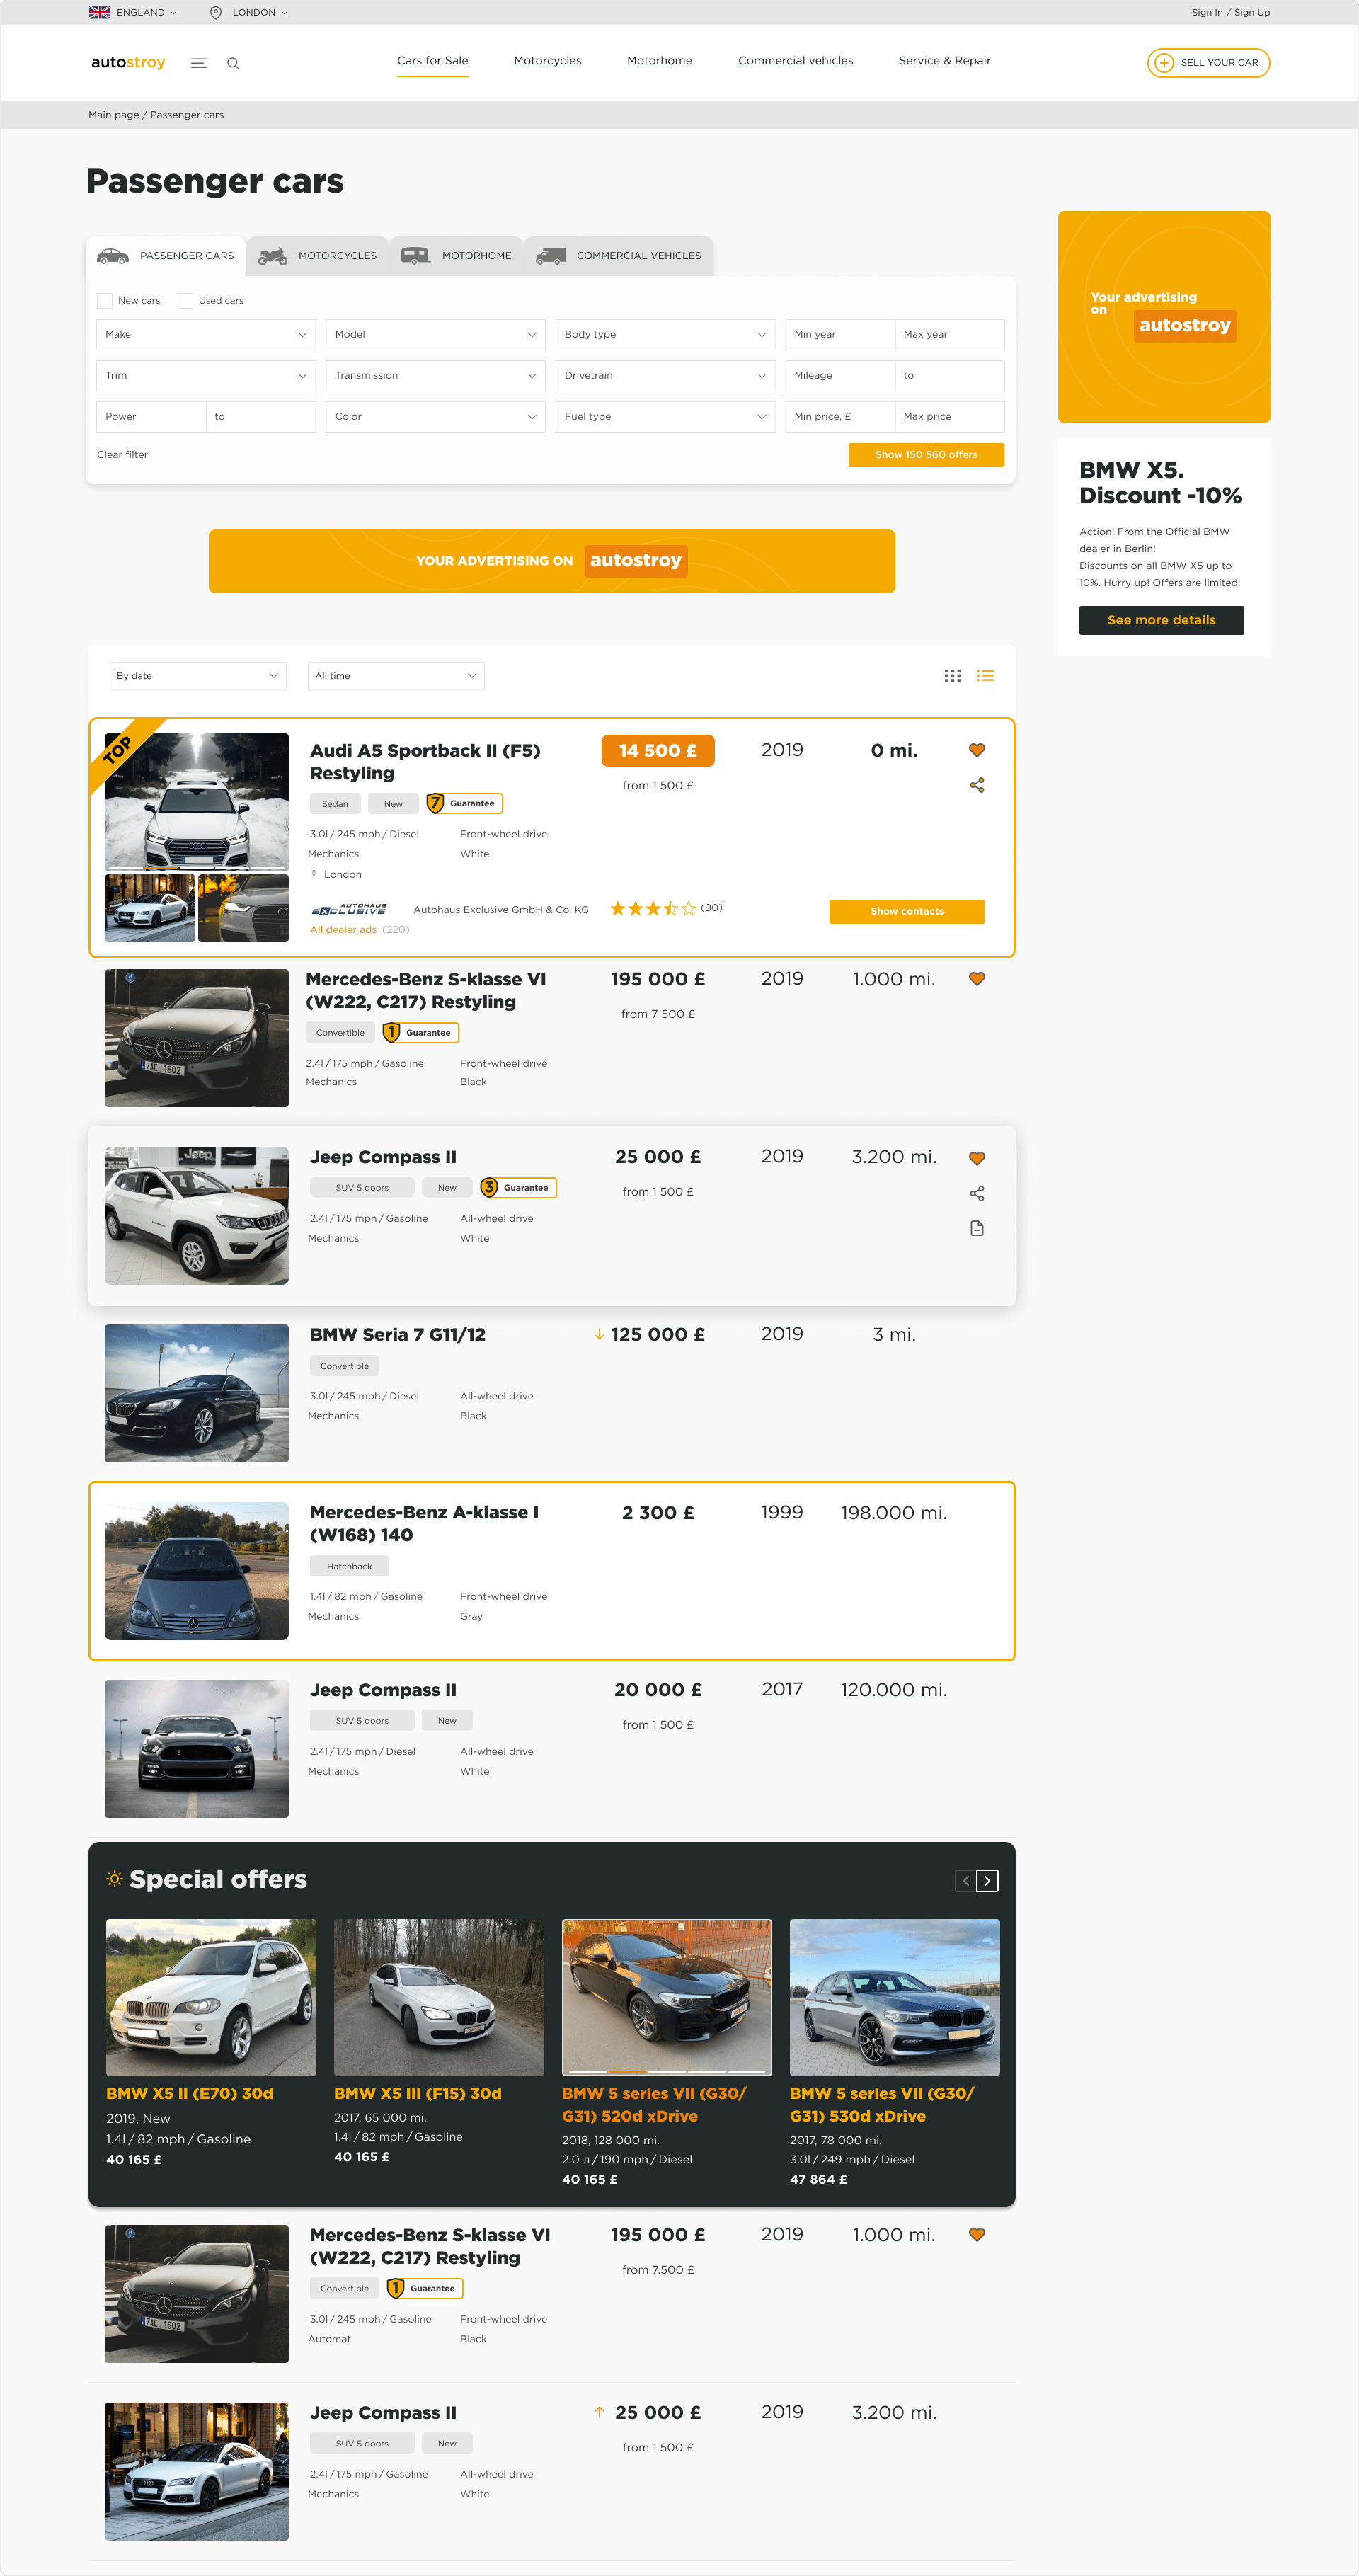
Task: Open All dealer ads link
Action: (343, 930)
